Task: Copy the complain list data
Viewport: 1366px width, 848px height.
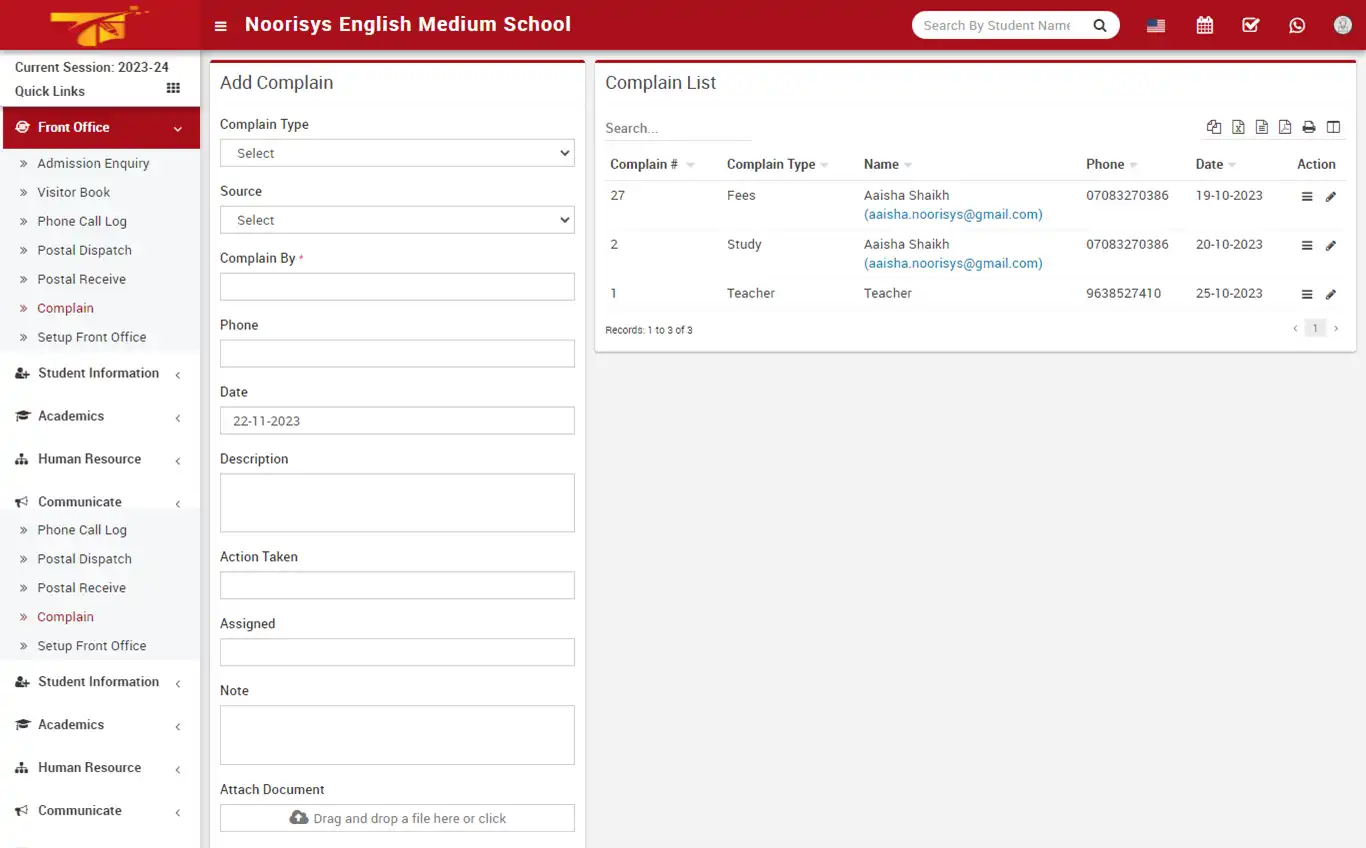Action: tap(1214, 127)
